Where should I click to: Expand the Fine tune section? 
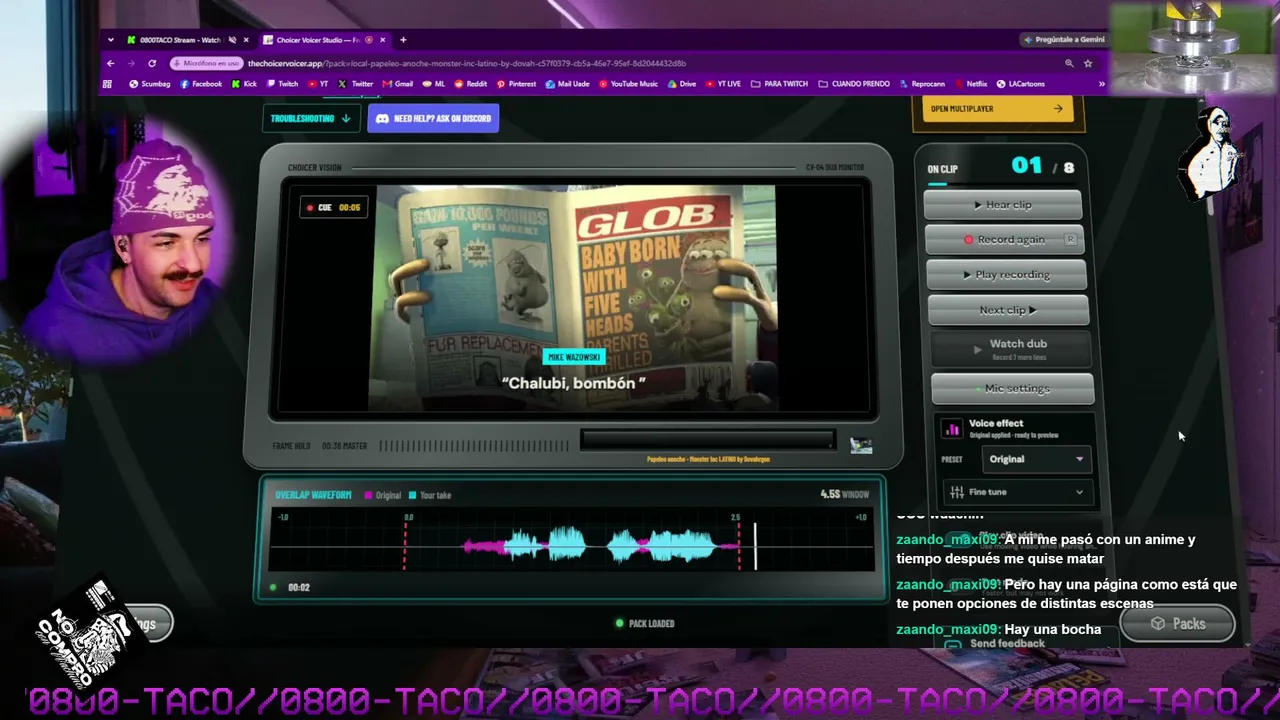point(1019,492)
